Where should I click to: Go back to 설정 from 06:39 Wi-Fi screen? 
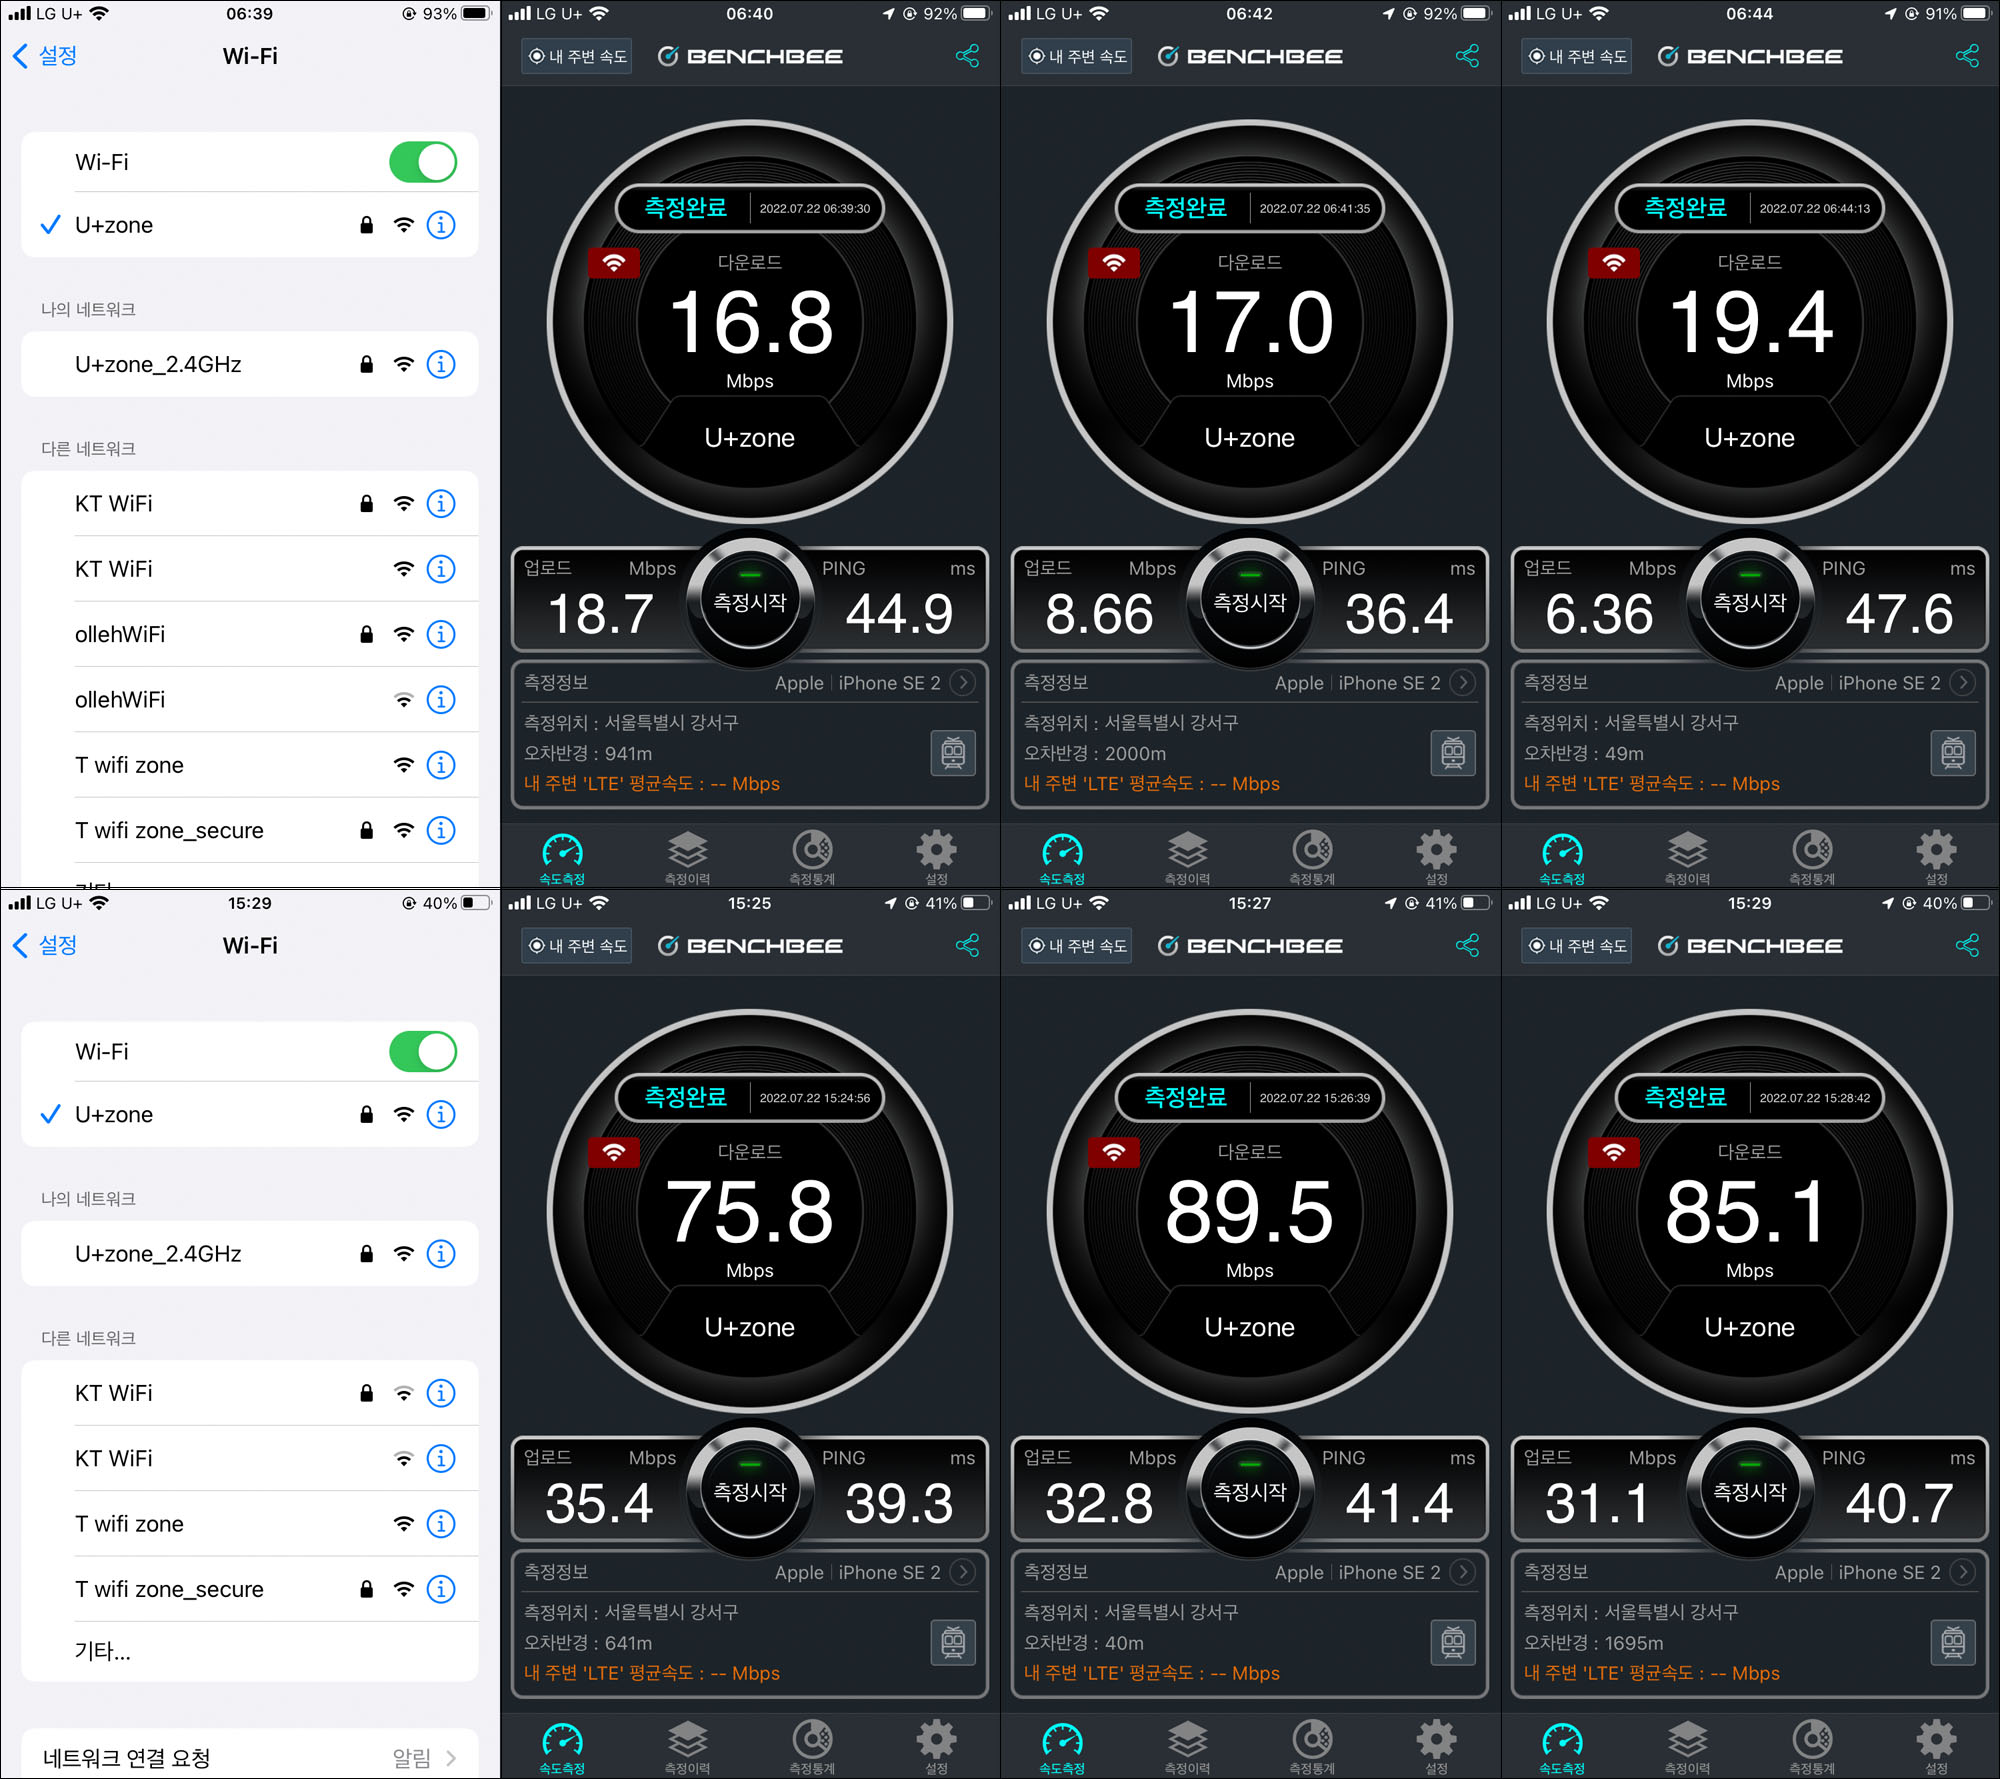point(45,56)
